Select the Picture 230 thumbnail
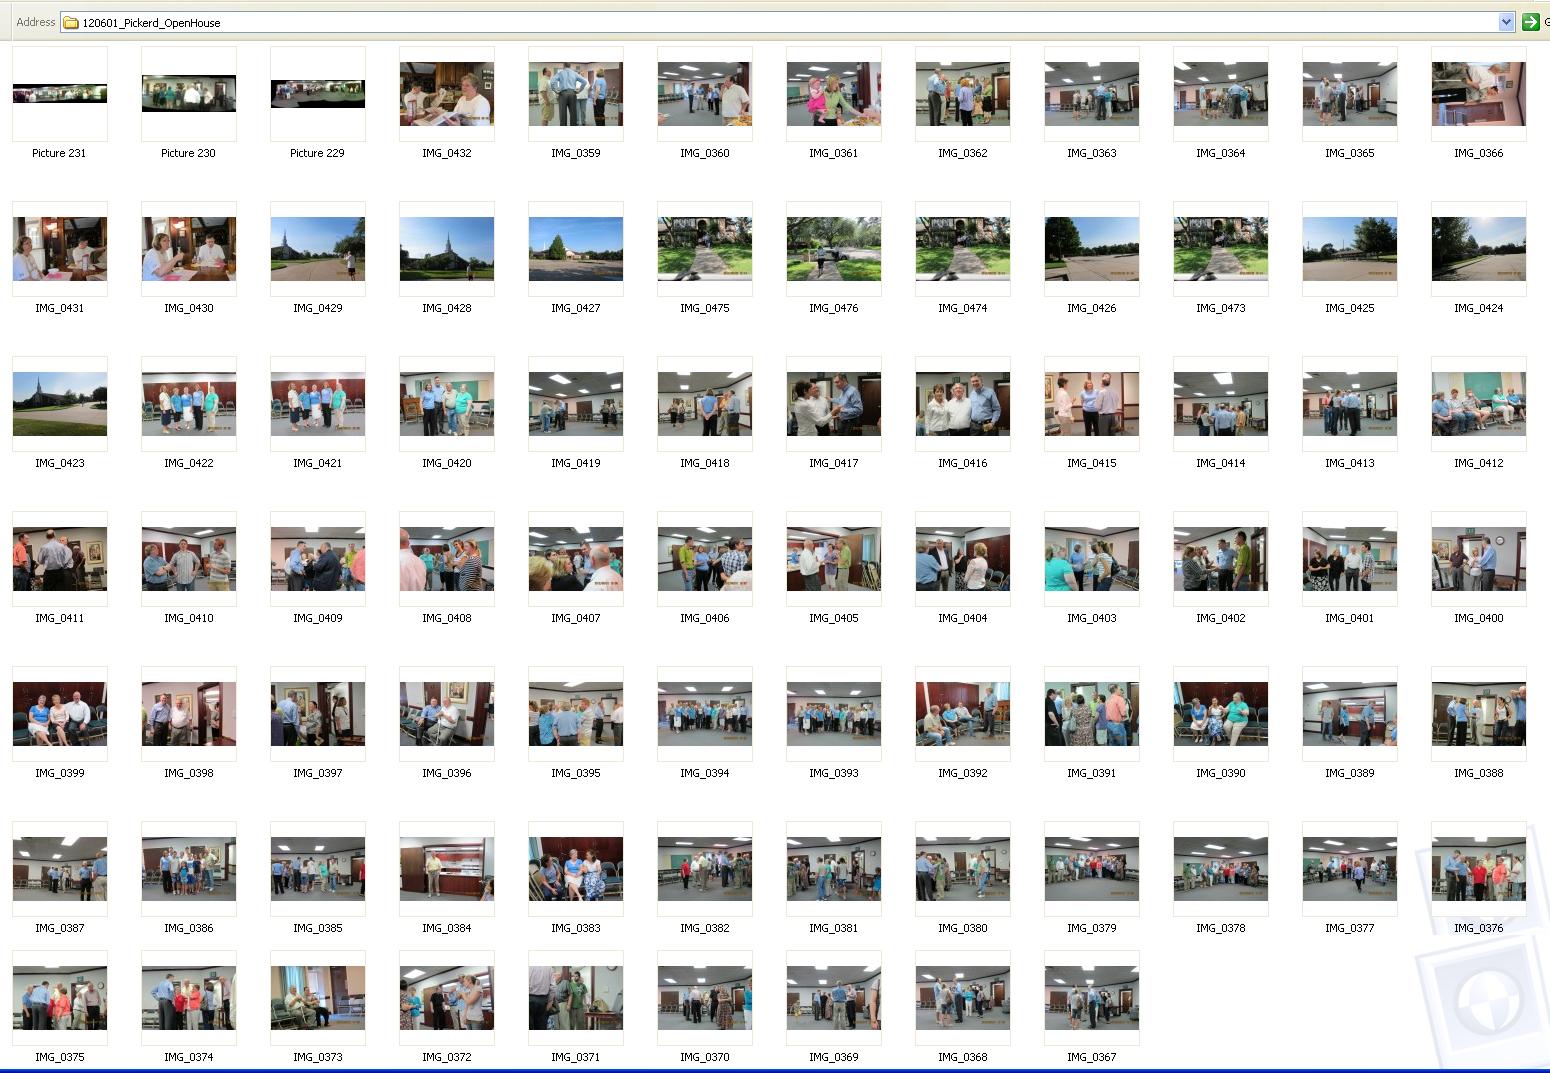The width and height of the screenshot is (1550, 1073). click(189, 94)
